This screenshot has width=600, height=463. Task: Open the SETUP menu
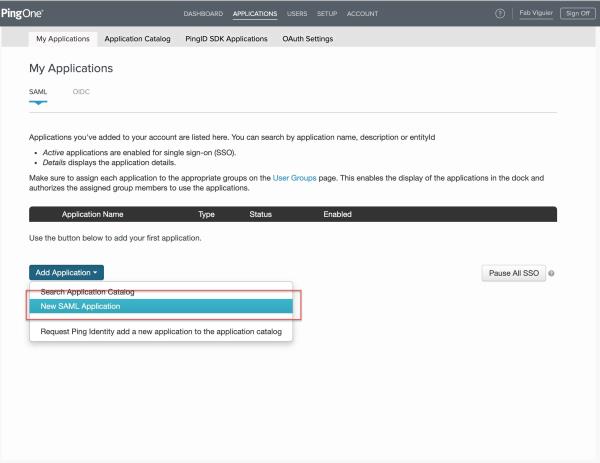coord(327,13)
